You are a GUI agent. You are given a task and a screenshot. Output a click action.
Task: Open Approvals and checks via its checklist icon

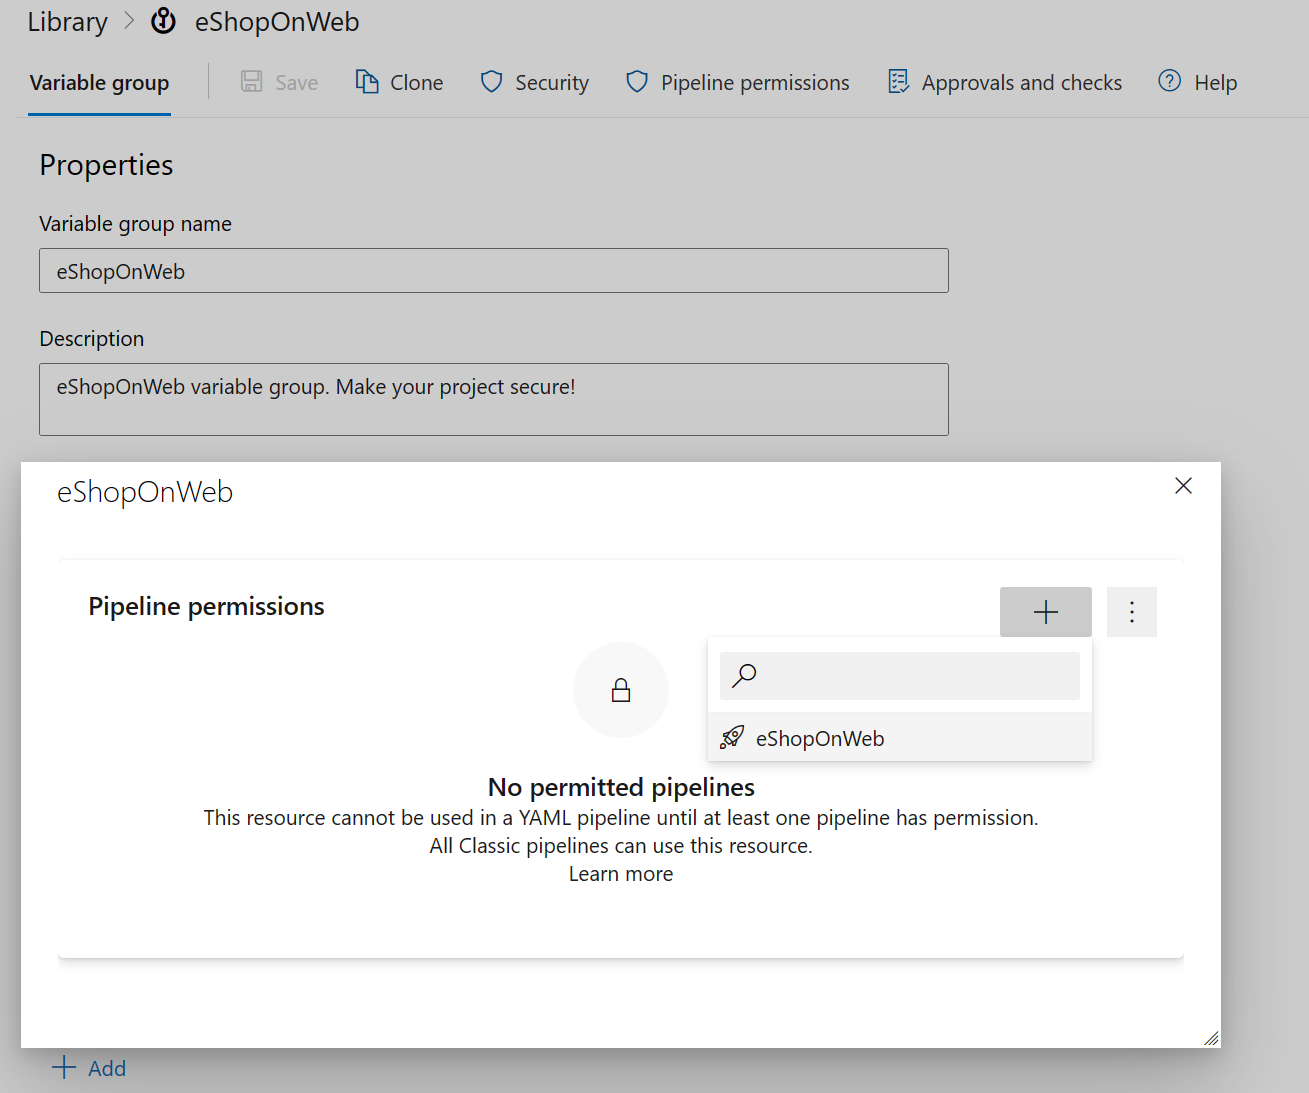[897, 81]
